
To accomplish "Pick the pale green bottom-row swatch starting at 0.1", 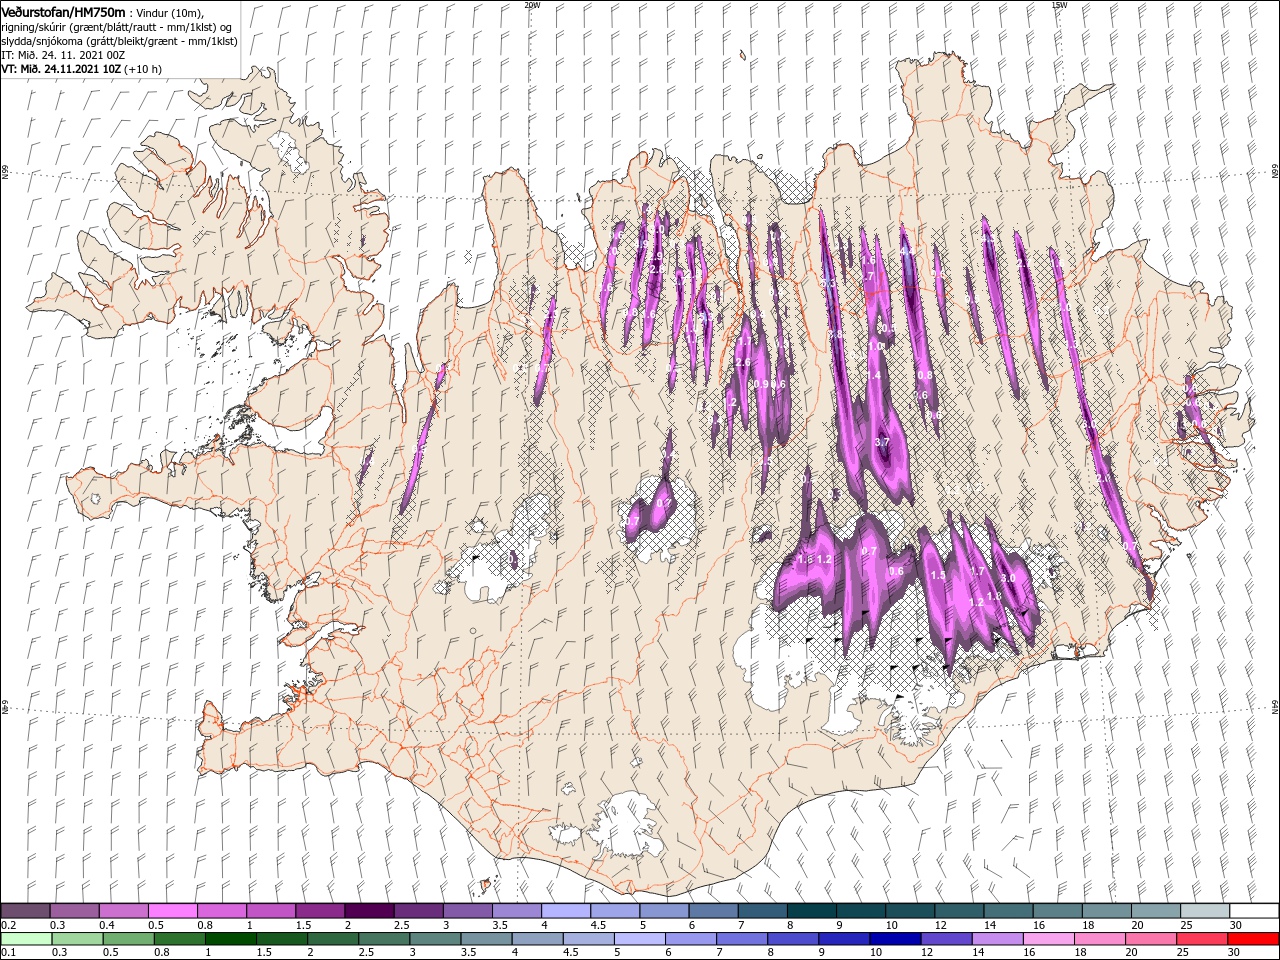I will click(x=25, y=938).
